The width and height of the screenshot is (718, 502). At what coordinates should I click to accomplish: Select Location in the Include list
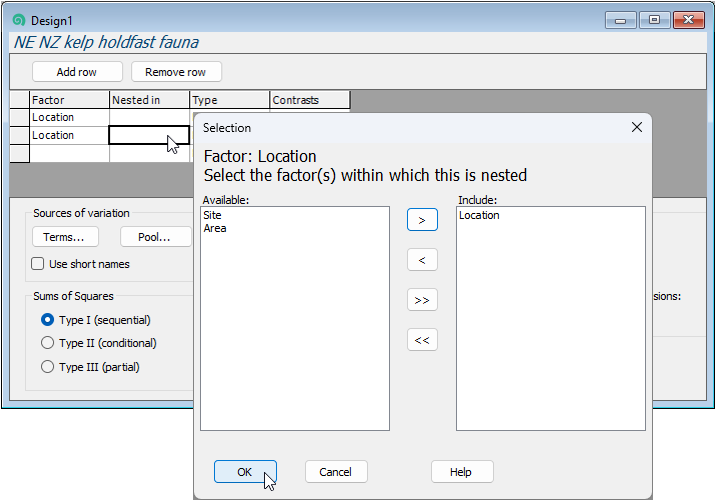click(480, 215)
